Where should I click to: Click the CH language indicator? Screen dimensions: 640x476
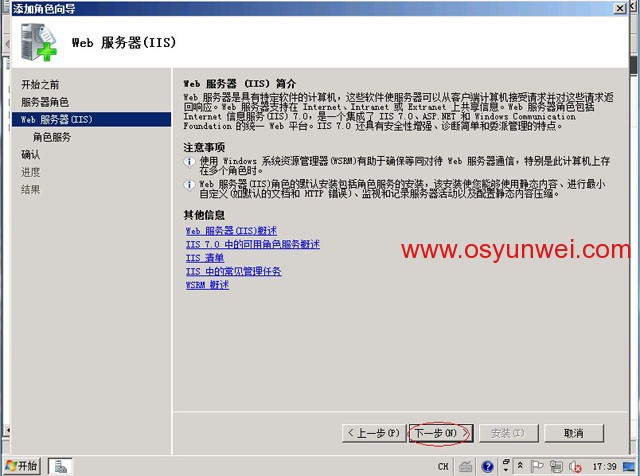click(443, 466)
